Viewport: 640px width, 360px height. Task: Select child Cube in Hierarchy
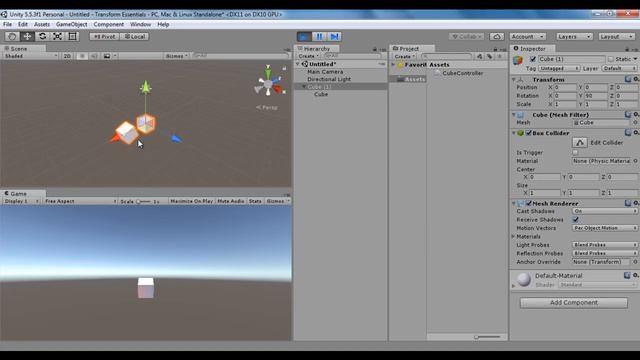pyautogui.click(x=321, y=94)
